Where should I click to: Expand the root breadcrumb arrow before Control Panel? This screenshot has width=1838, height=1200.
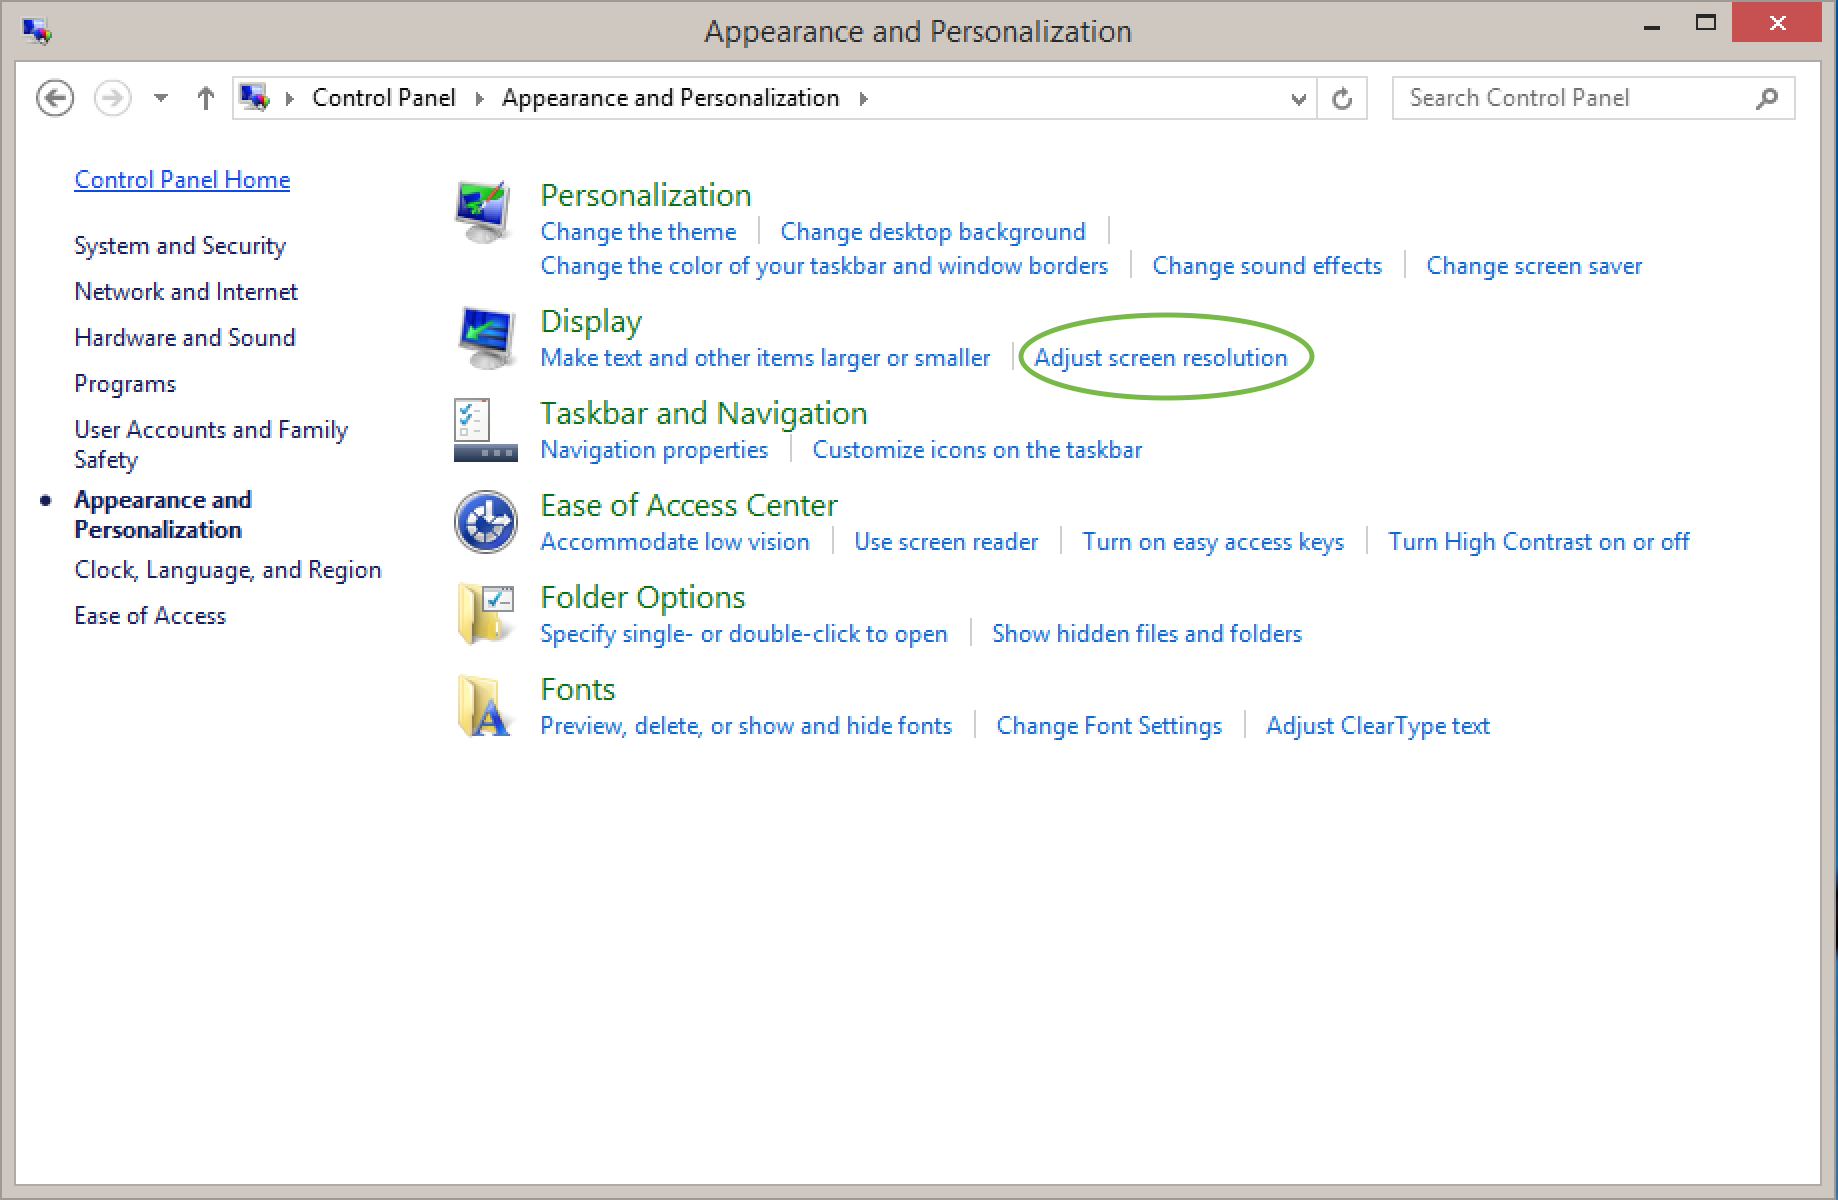[x=289, y=98]
